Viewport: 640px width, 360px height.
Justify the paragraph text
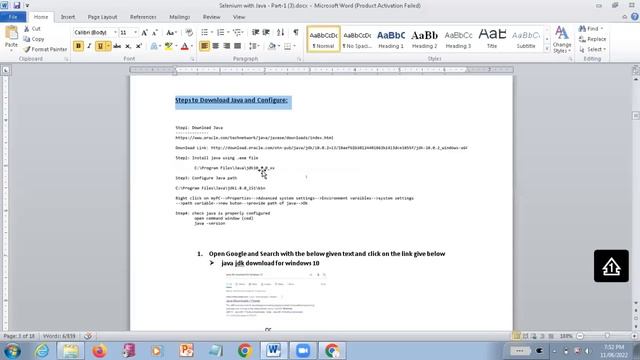pyautogui.click(x=237, y=46)
